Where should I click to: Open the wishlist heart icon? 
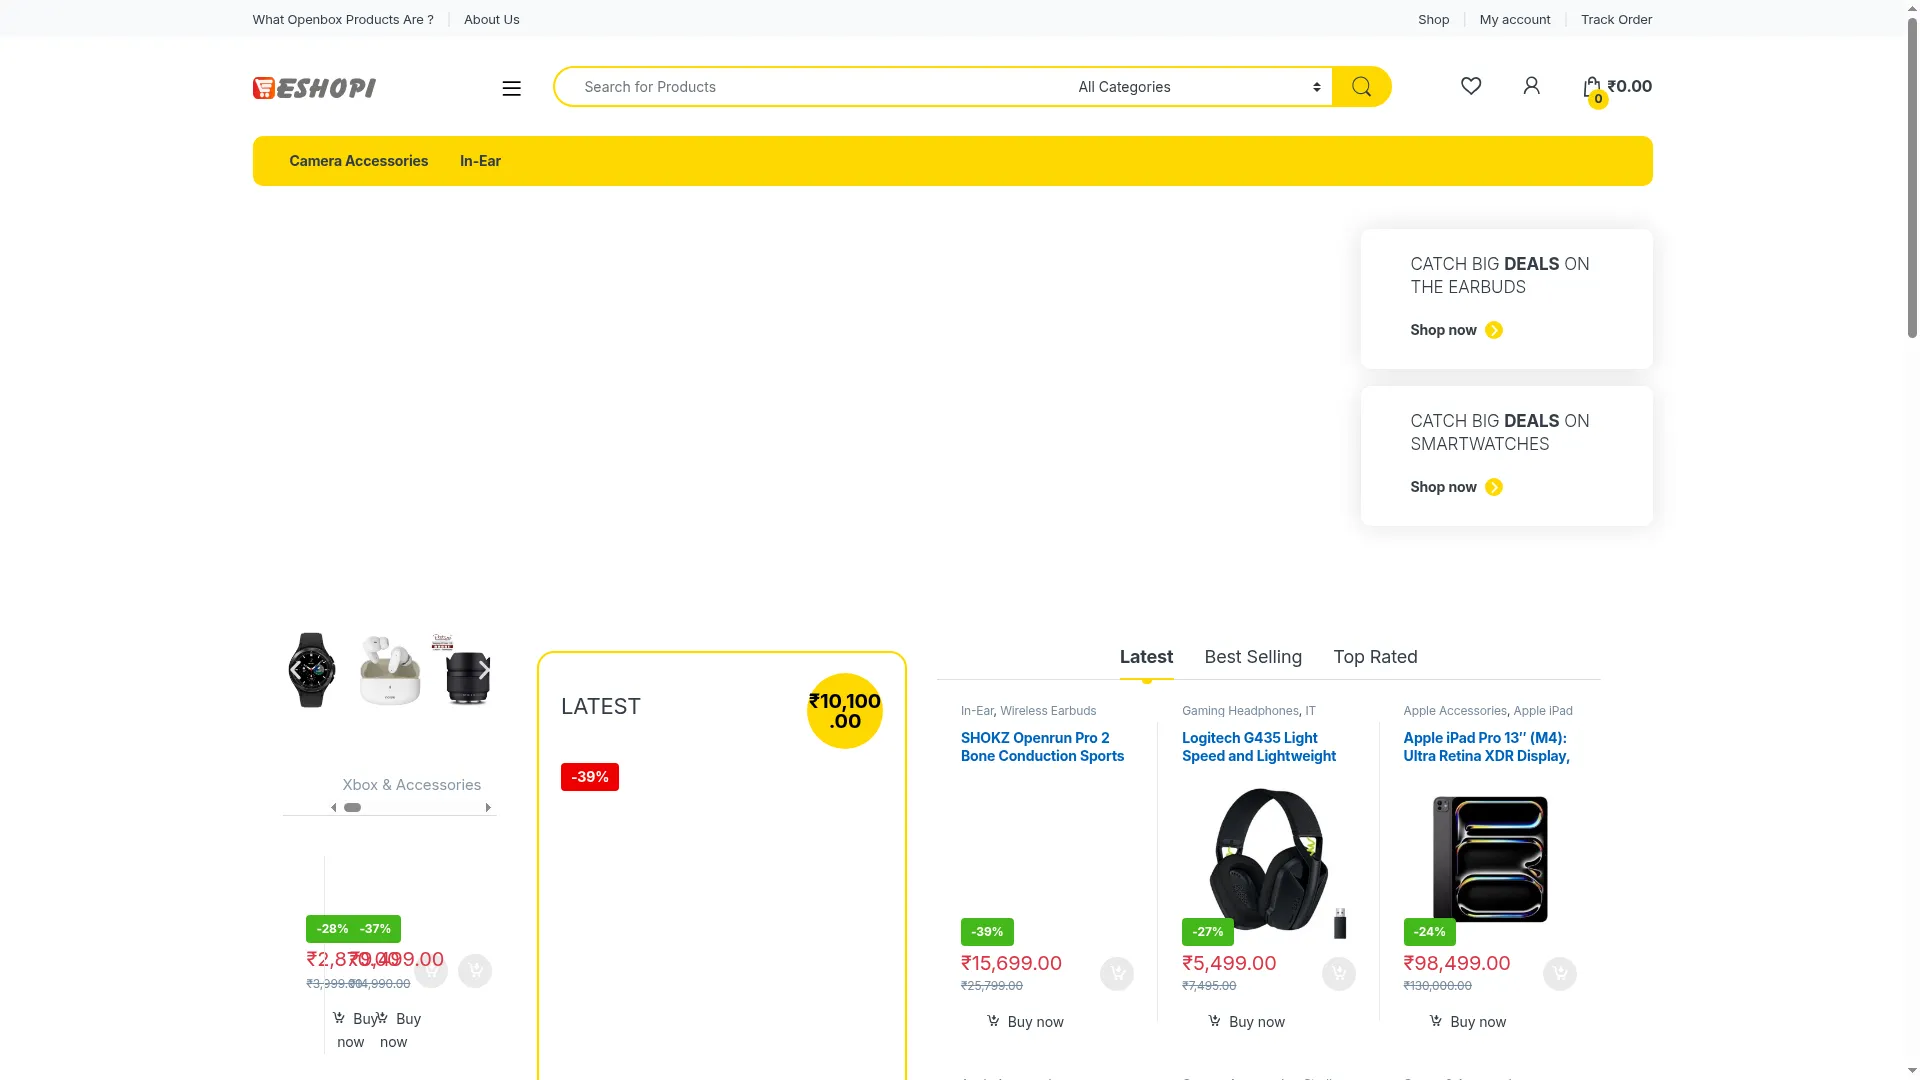1471,86
